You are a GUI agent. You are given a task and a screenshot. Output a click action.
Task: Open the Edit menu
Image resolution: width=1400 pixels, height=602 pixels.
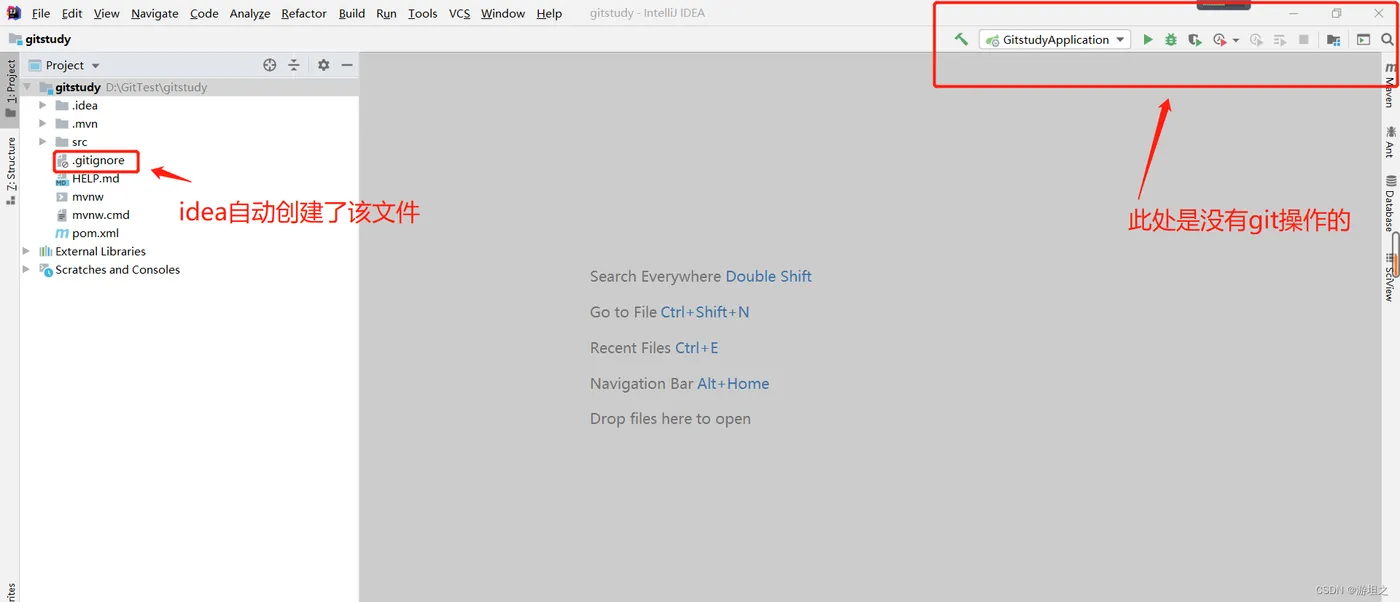pyautogui.click(x=72, y=13)
